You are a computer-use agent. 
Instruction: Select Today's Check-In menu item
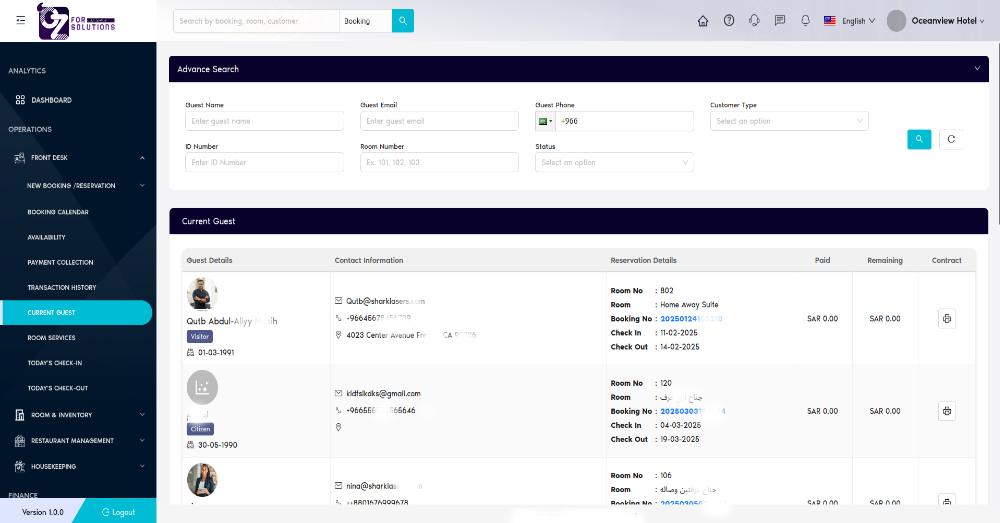(55, 363)
